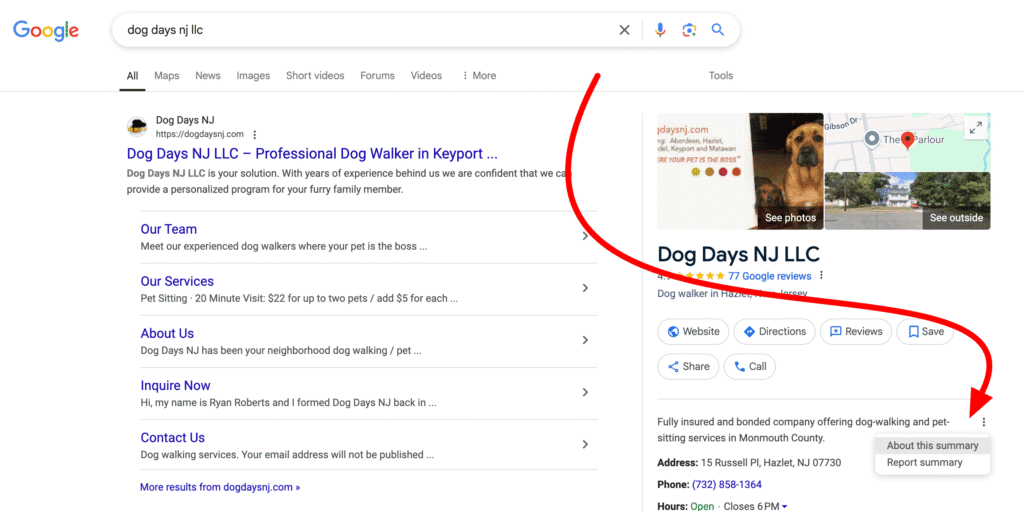The image size is (1024, 511).
Task: Open the See outside street view thumbnail
Action: 908,201
